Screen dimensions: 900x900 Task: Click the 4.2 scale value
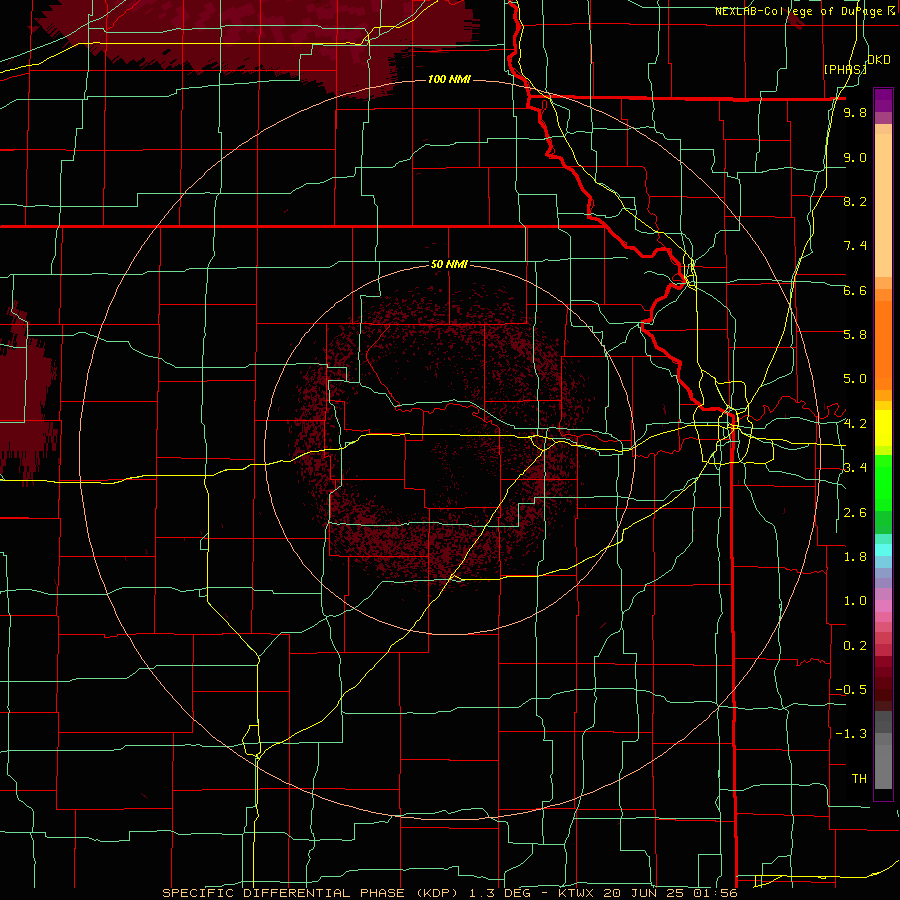tap(855, 423)
